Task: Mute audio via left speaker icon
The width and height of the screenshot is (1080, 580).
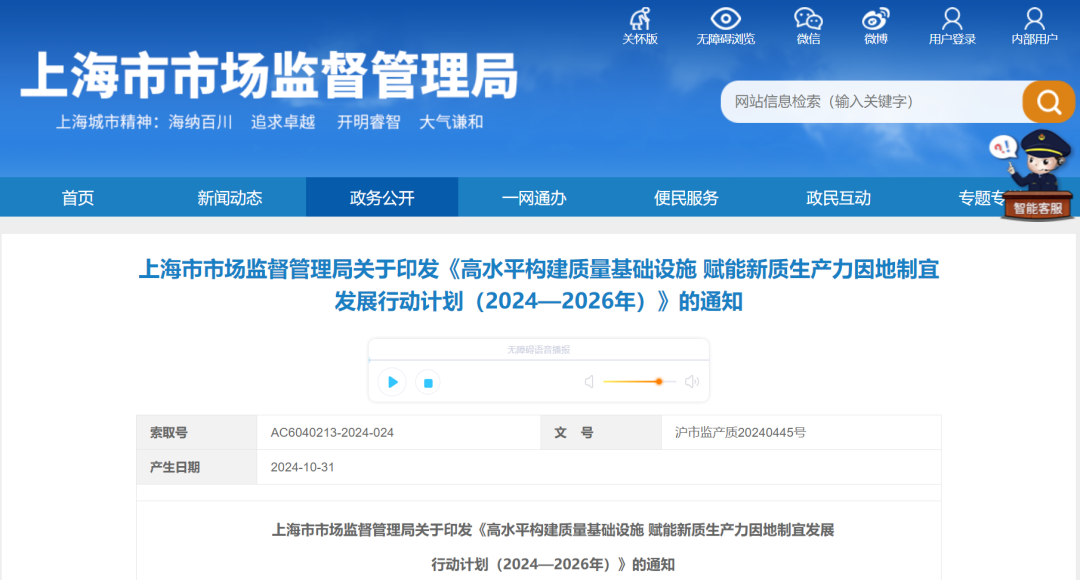Action: (x=589, y=381)
